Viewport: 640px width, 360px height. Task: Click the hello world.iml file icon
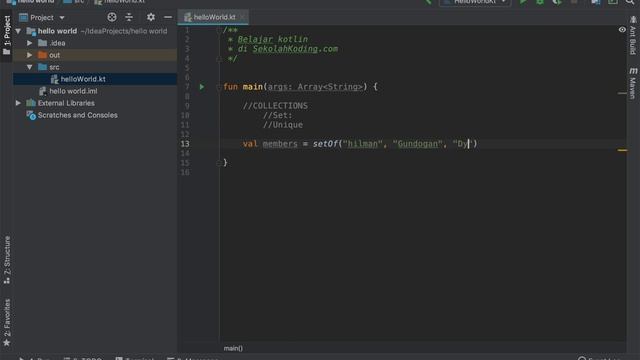42,91
